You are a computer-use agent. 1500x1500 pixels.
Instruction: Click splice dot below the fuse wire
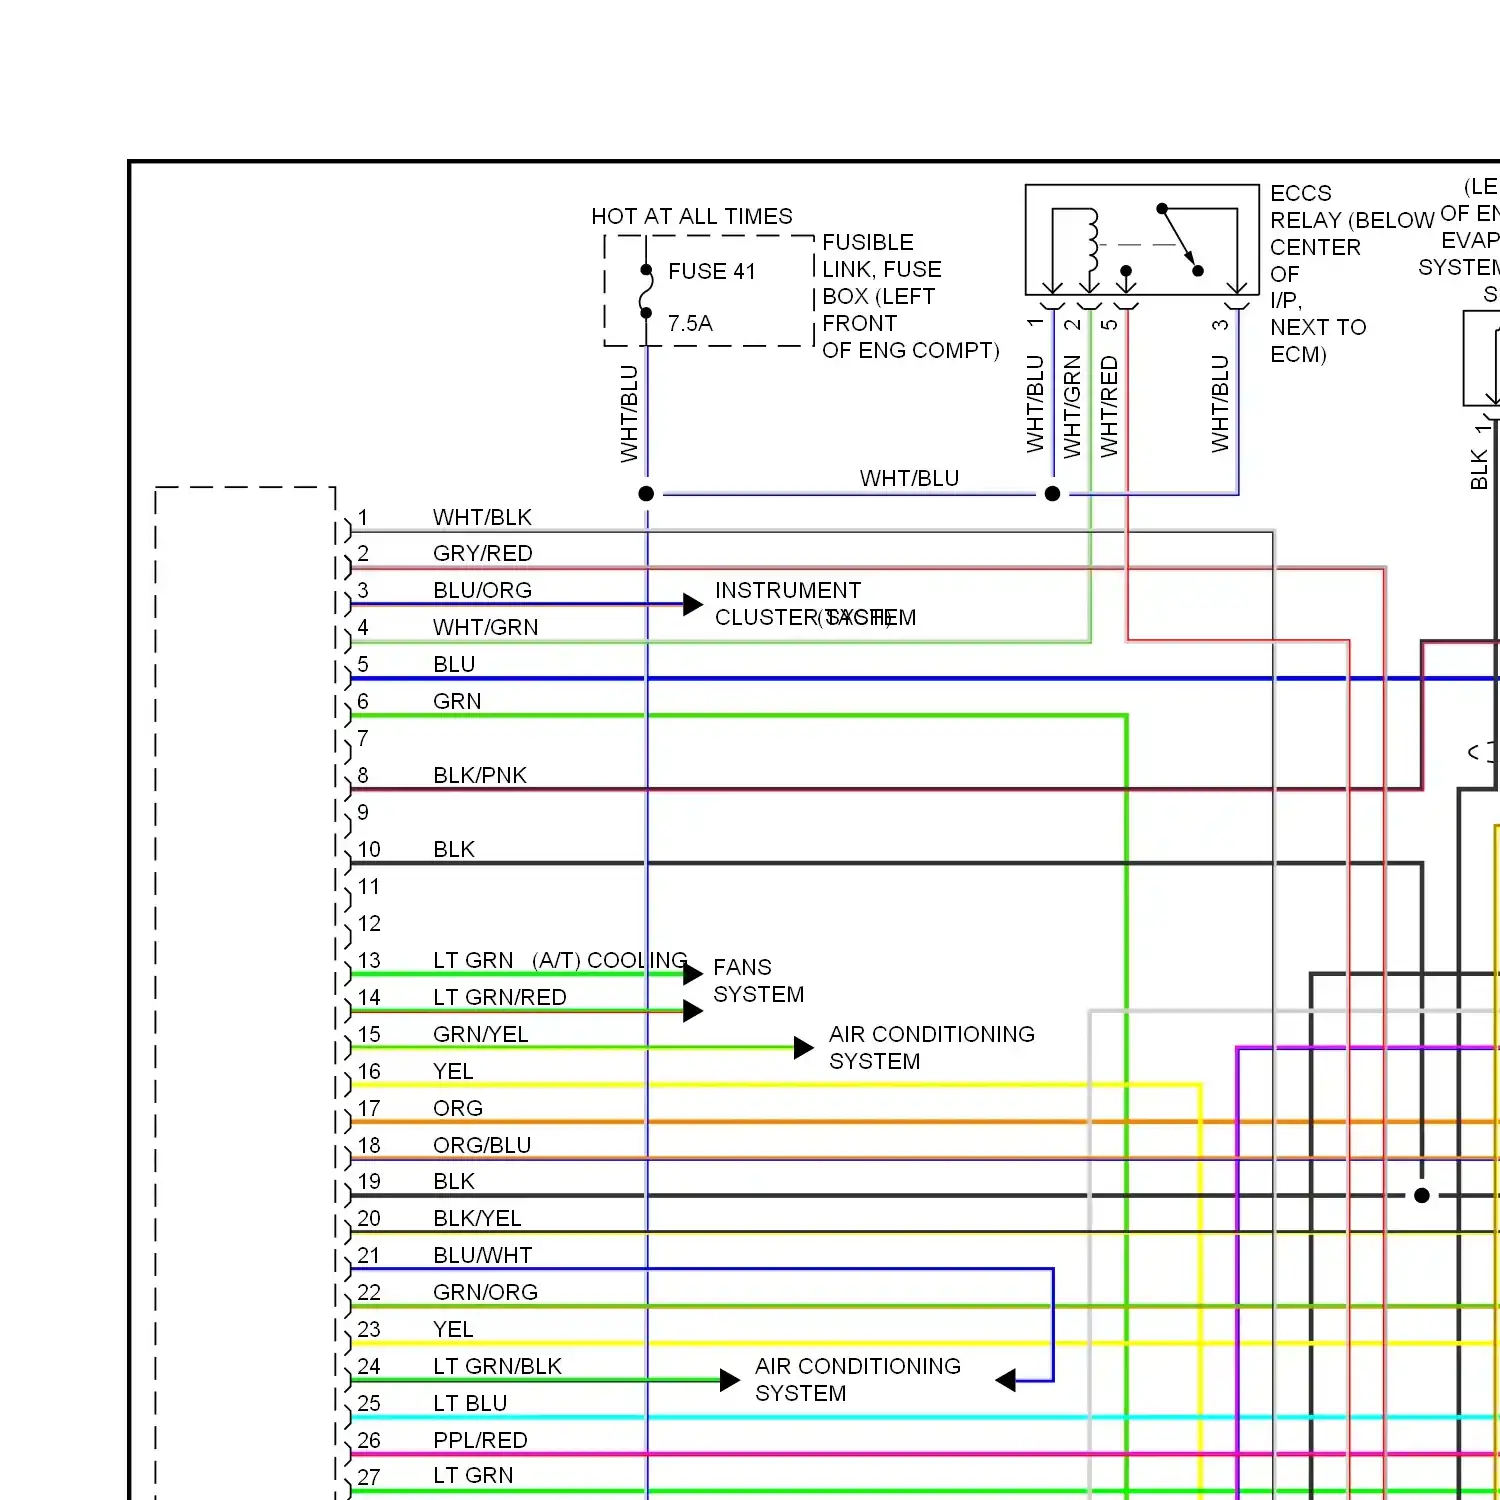(x=646, y=493)
